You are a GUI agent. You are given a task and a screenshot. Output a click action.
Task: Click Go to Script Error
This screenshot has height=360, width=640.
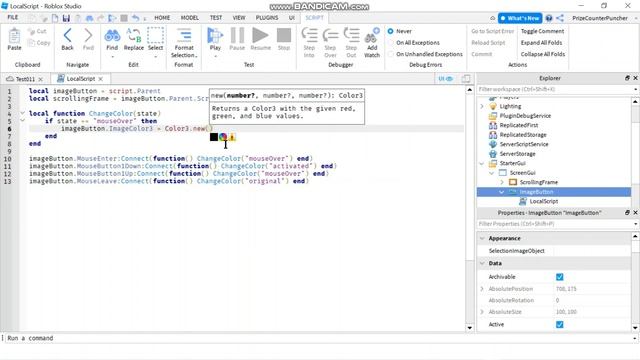pyautogui.click(x=492, y=31)
